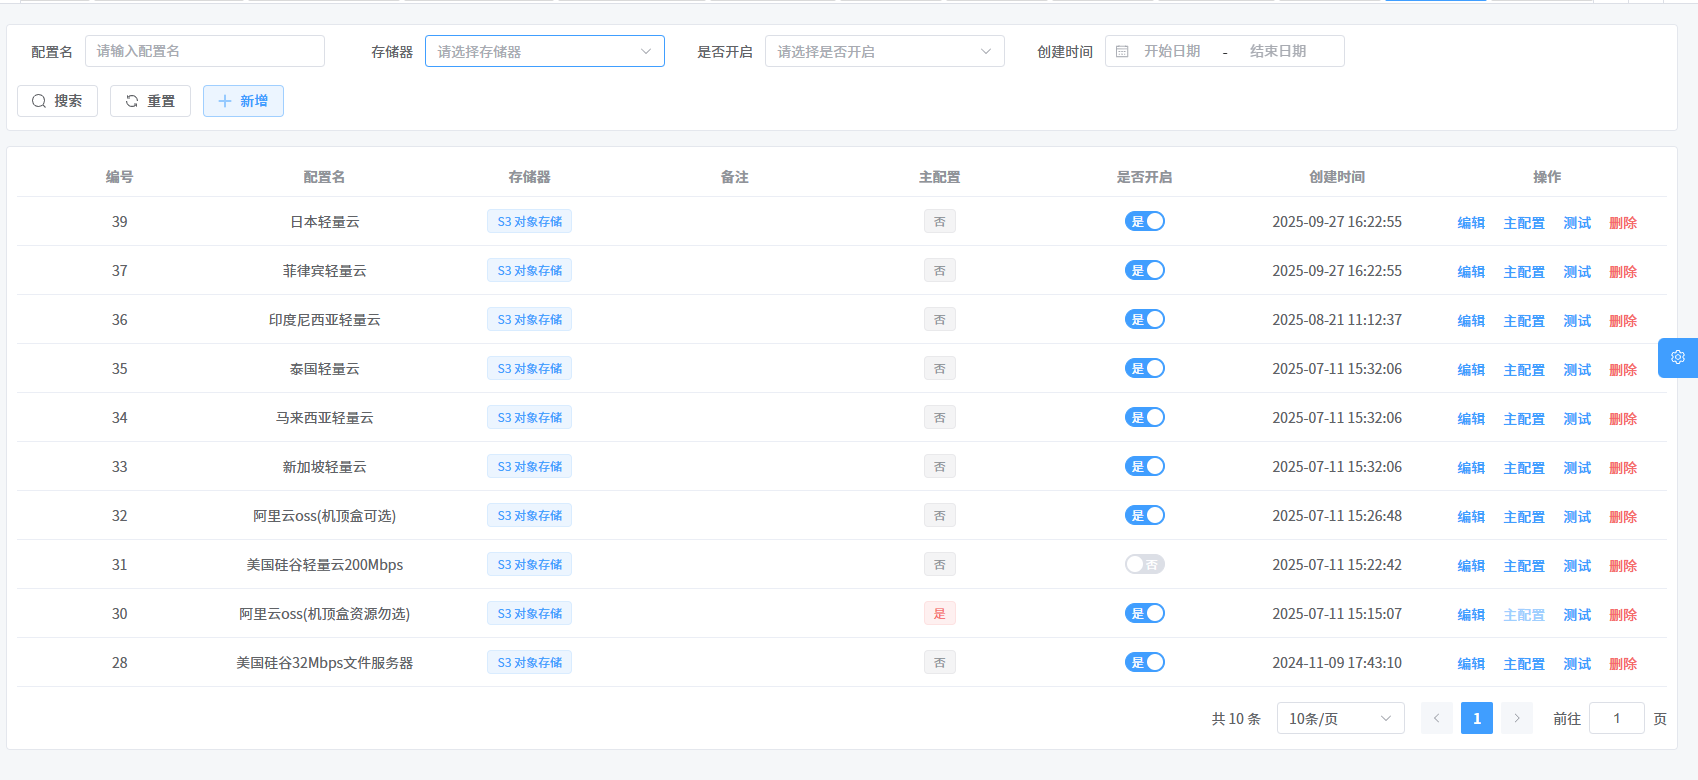Toggle enabled switch for 美国硅谷32Mbps文件服务器
1698x780 pixels.
click(1145, 662)
